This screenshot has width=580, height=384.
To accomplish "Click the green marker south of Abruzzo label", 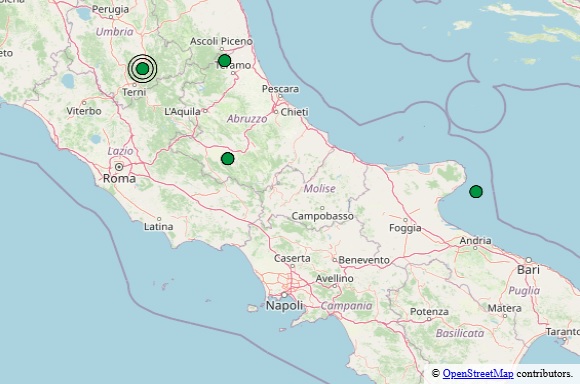I will (x=227, y=159).
